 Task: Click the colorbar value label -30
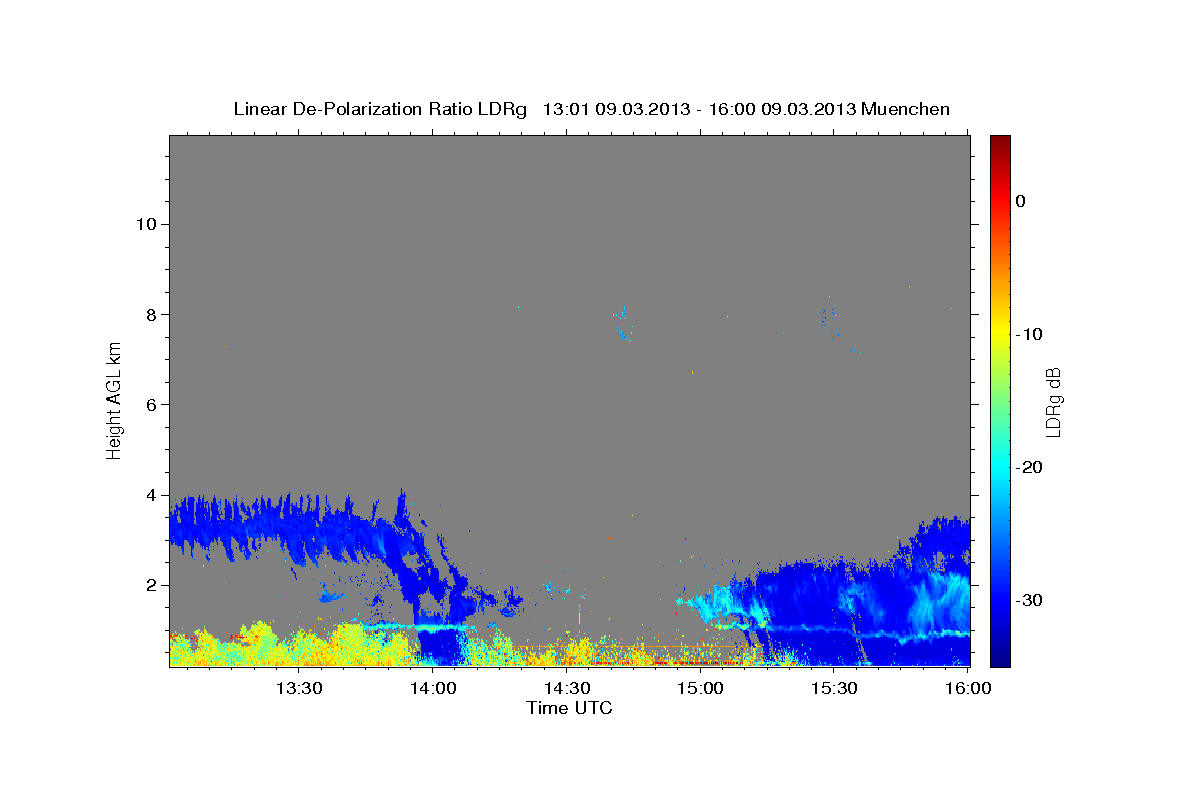[x=1028, y=600]
